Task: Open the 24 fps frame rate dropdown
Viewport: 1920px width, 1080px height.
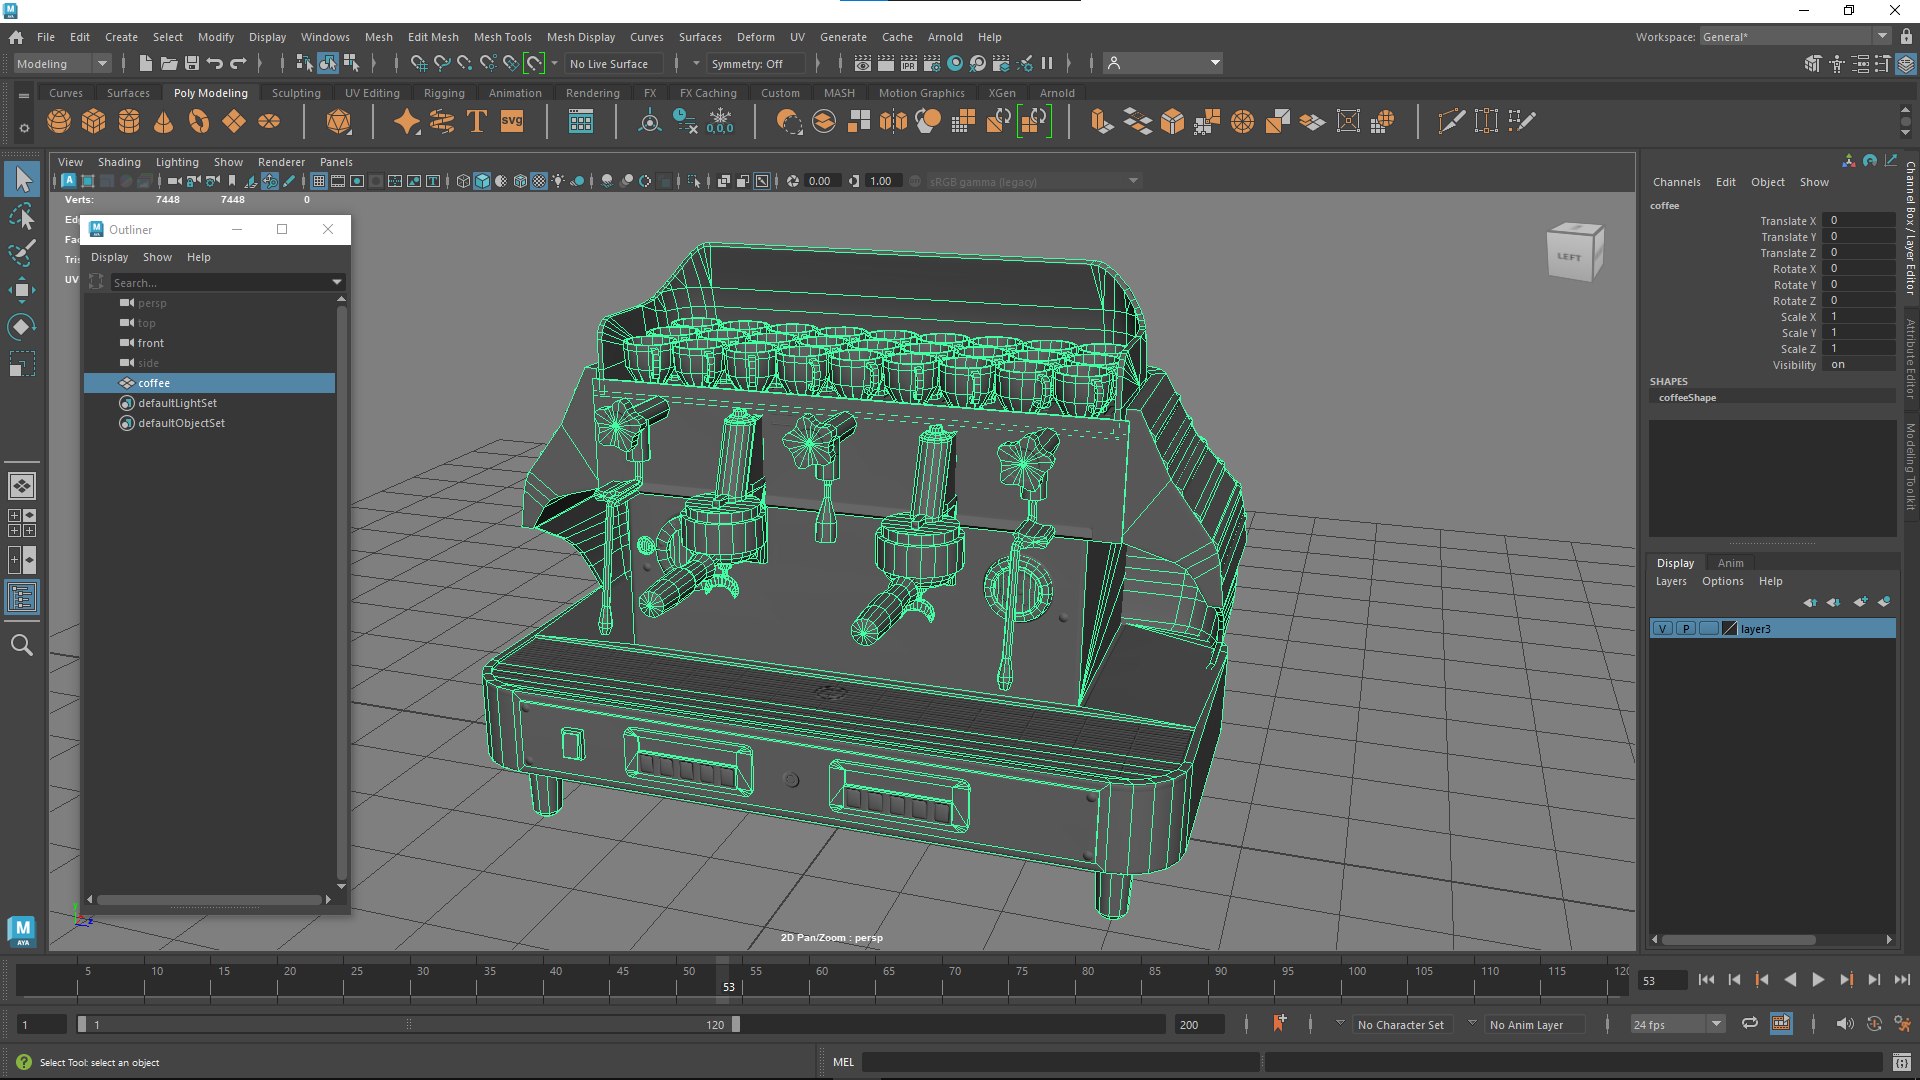Action: click(1677, 1024)
